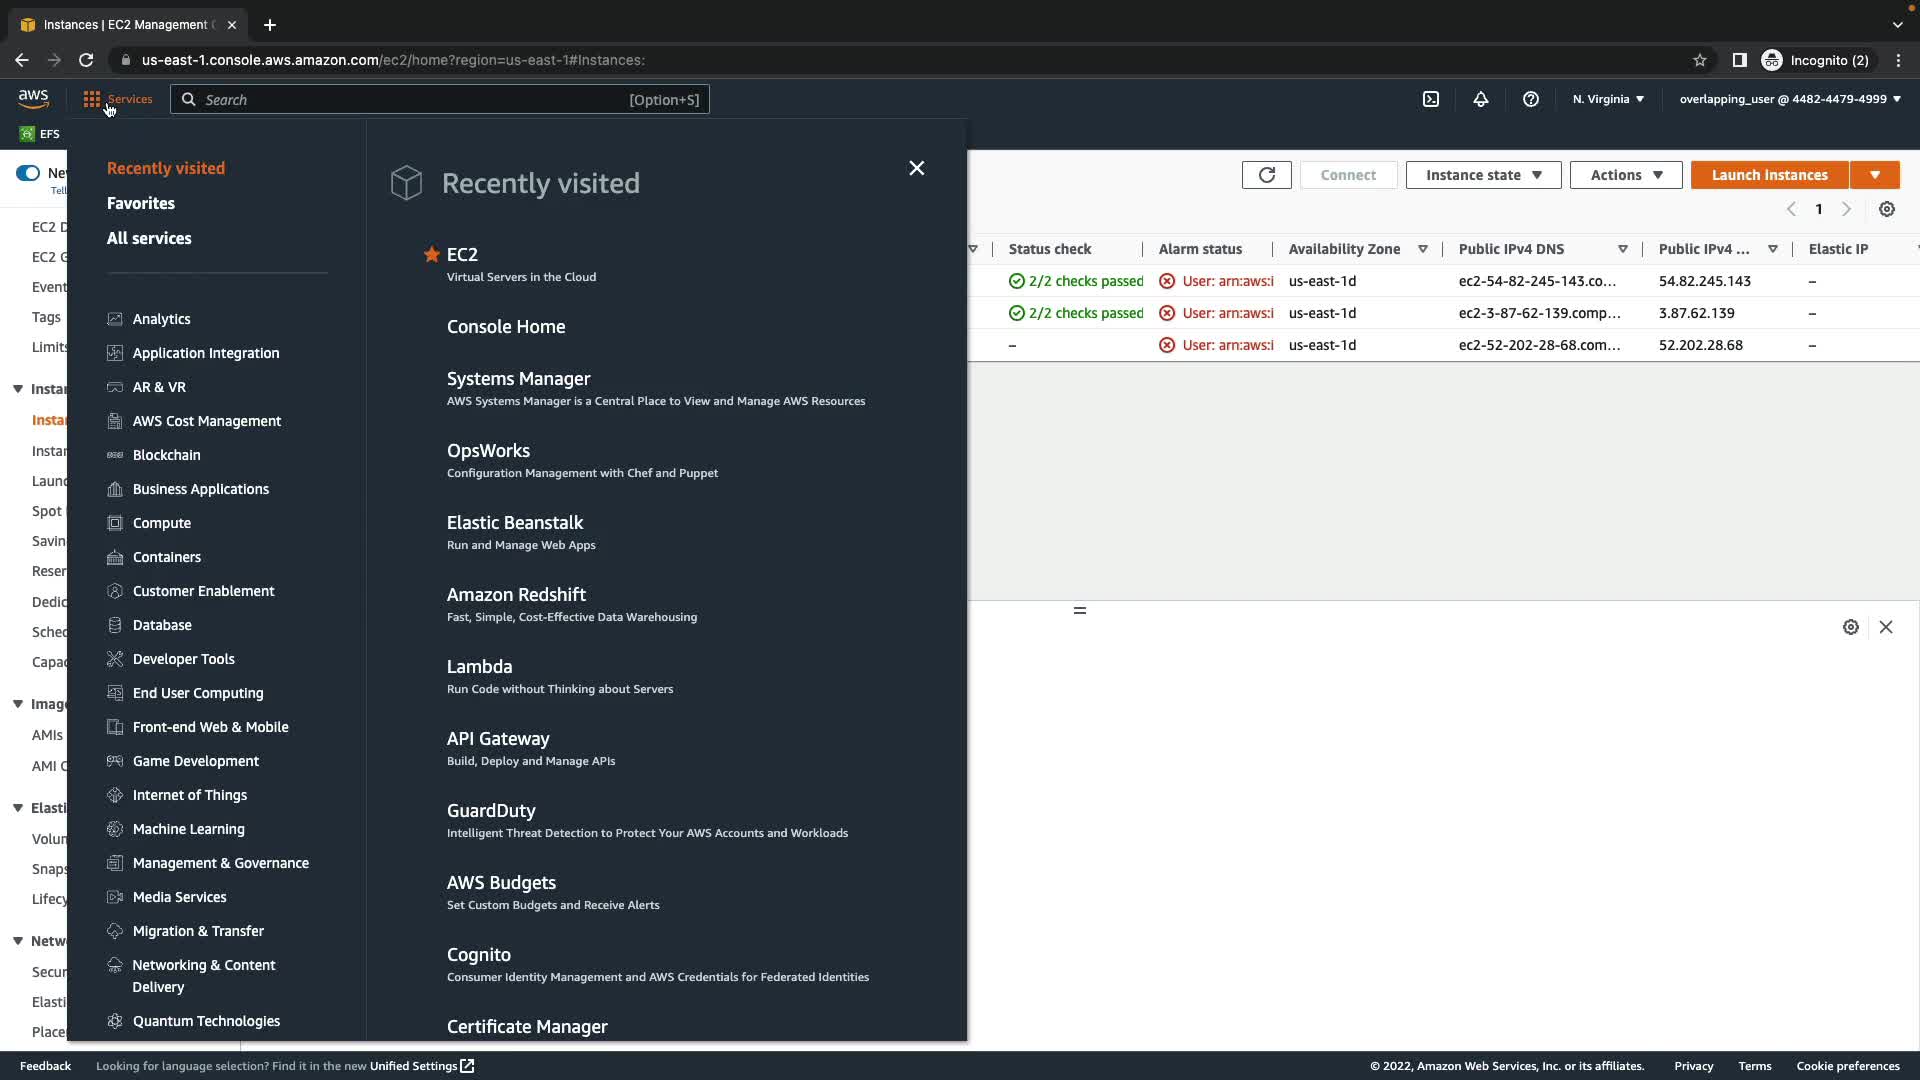Expand the Instance state dropdown
This screenshot has width=1920, height=1080.
[1483, 175]
